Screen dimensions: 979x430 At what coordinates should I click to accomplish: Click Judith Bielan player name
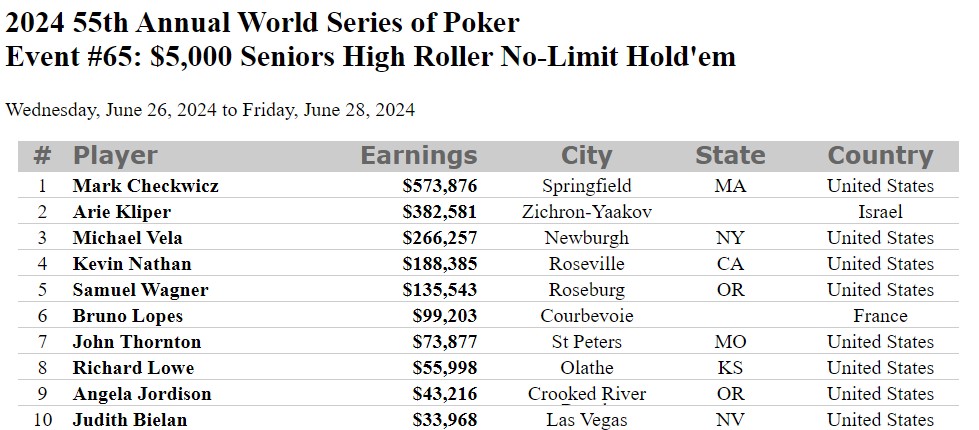point(130,420)
